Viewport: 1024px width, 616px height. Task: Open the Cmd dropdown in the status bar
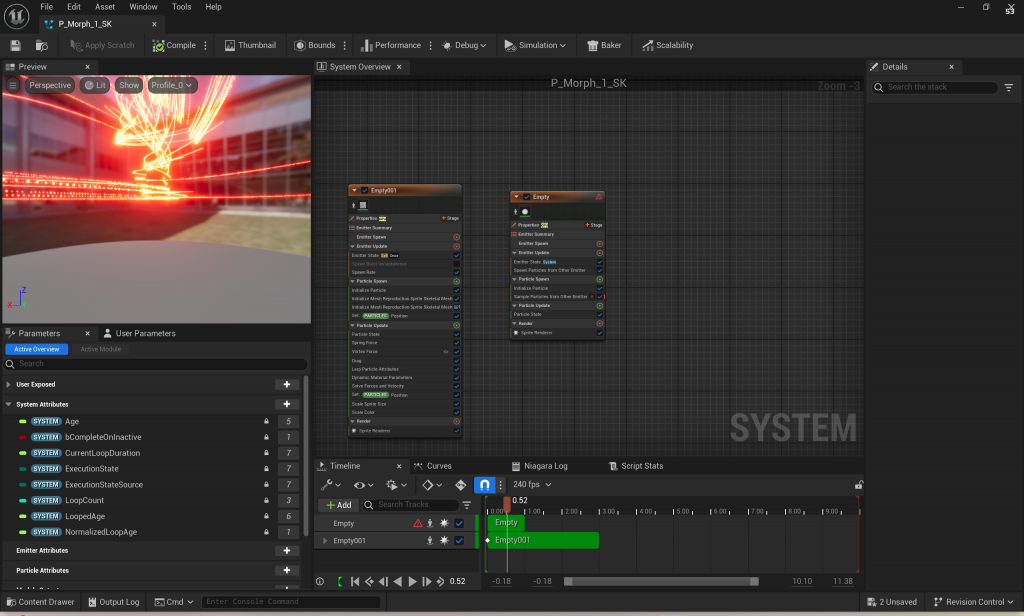coord(174,602)
